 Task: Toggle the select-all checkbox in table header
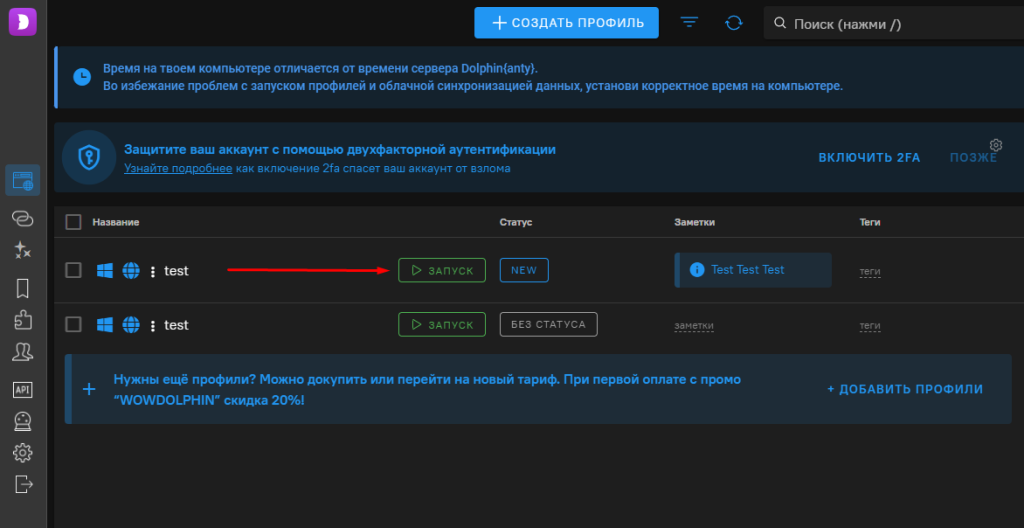tap(73, 221)
